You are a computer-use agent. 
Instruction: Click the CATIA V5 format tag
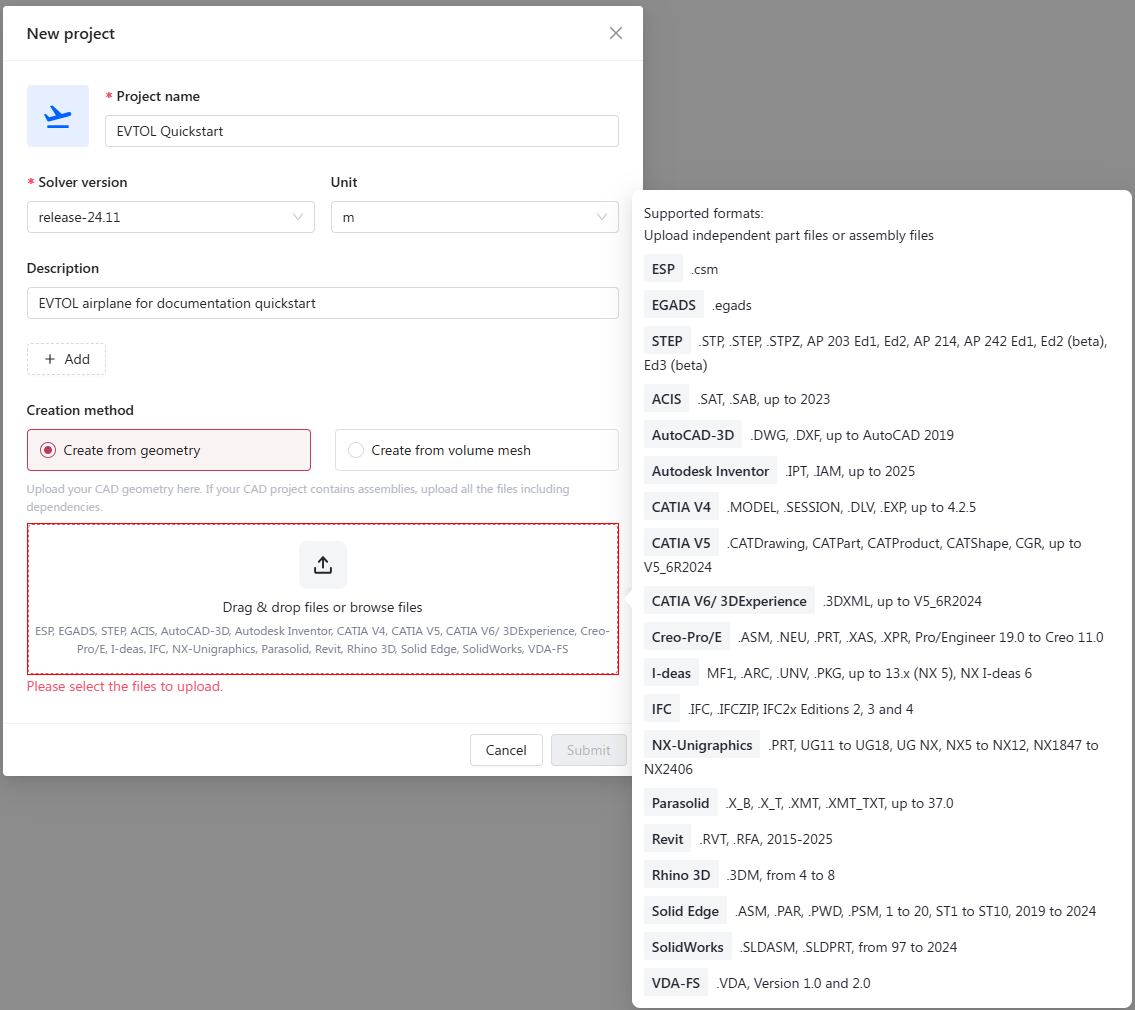[x=681, y=543]
